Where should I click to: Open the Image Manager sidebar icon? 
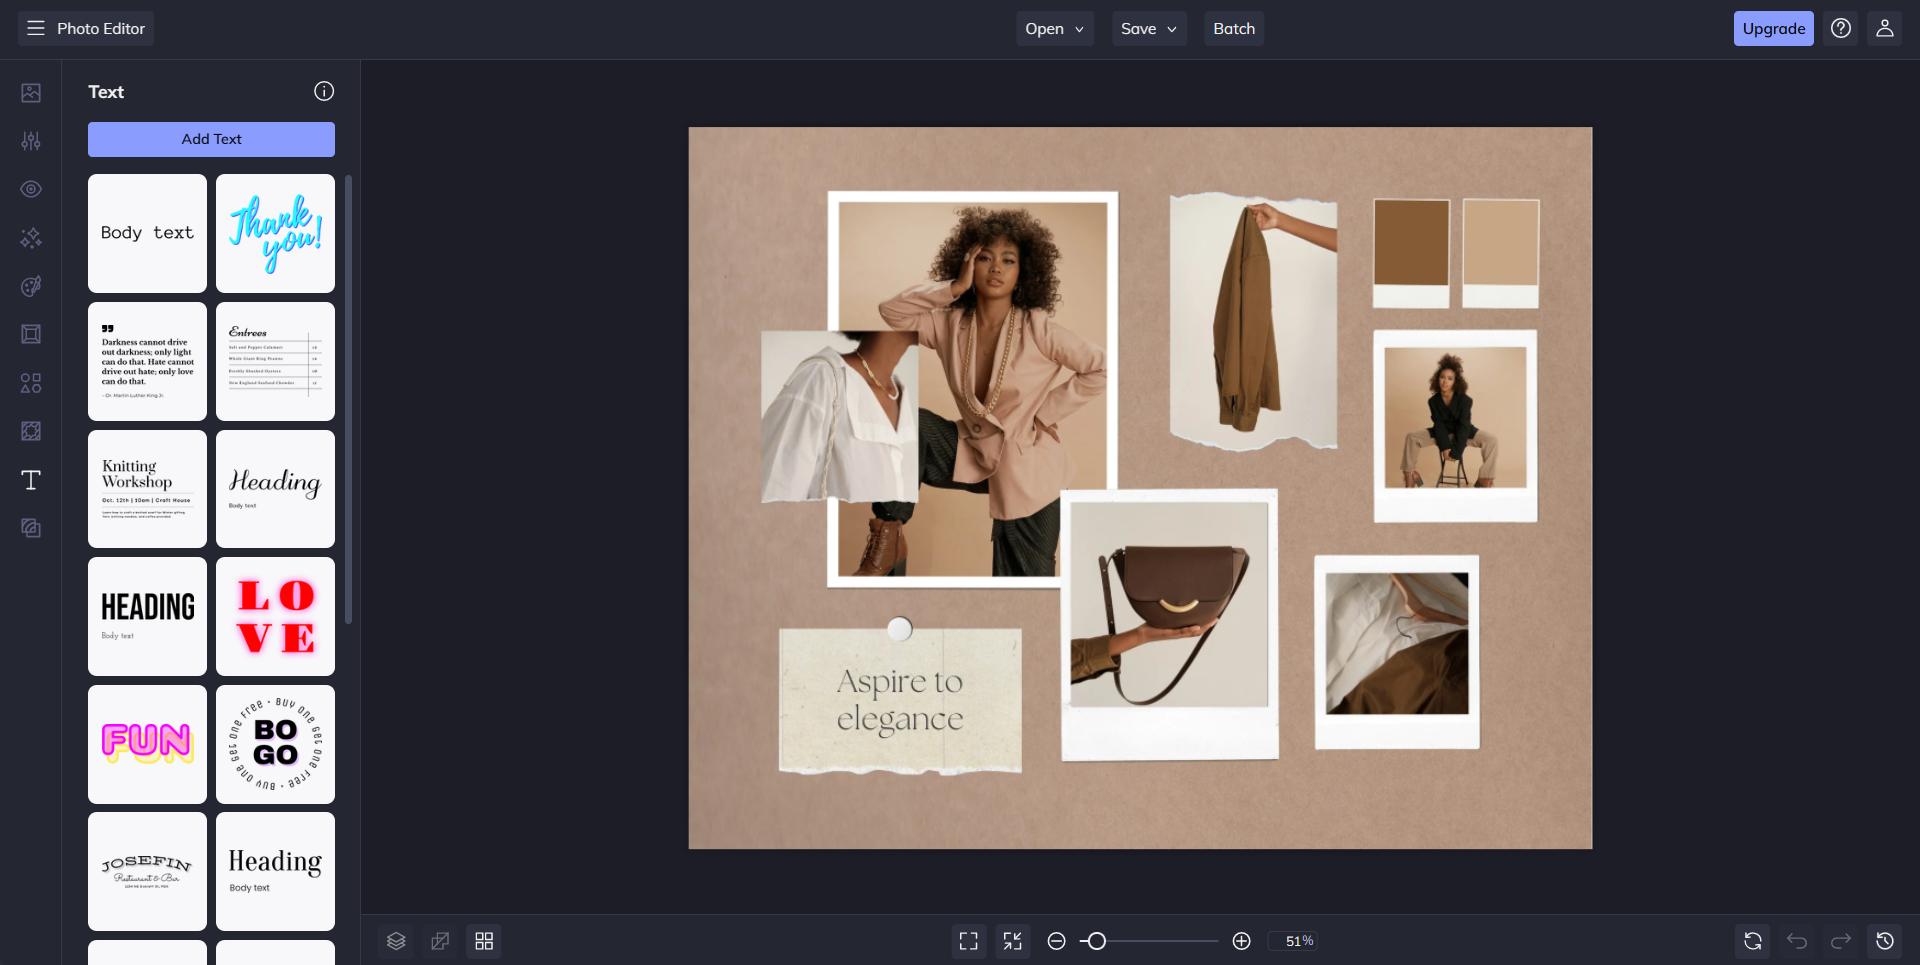(x=31, y=93)
